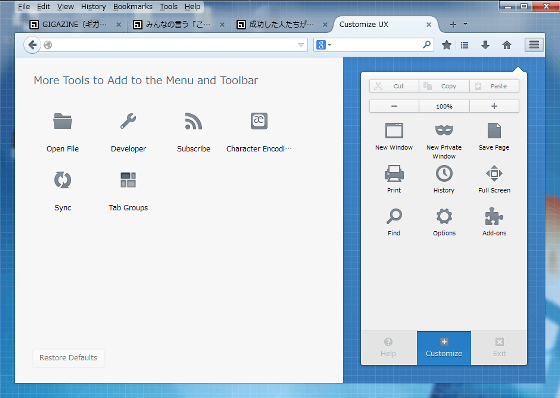The image size is (560, 398).
Task: Close the Customize UX tab
Action: pos(429,25)
